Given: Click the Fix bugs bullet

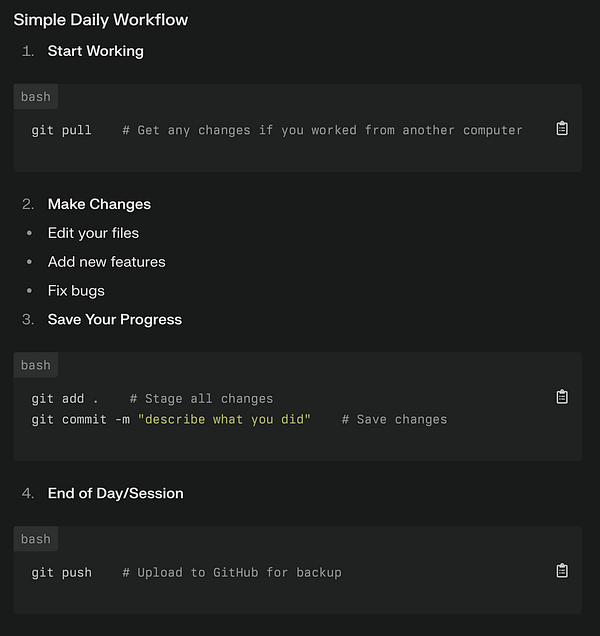Looking at the screenshot, I should 76,291.
